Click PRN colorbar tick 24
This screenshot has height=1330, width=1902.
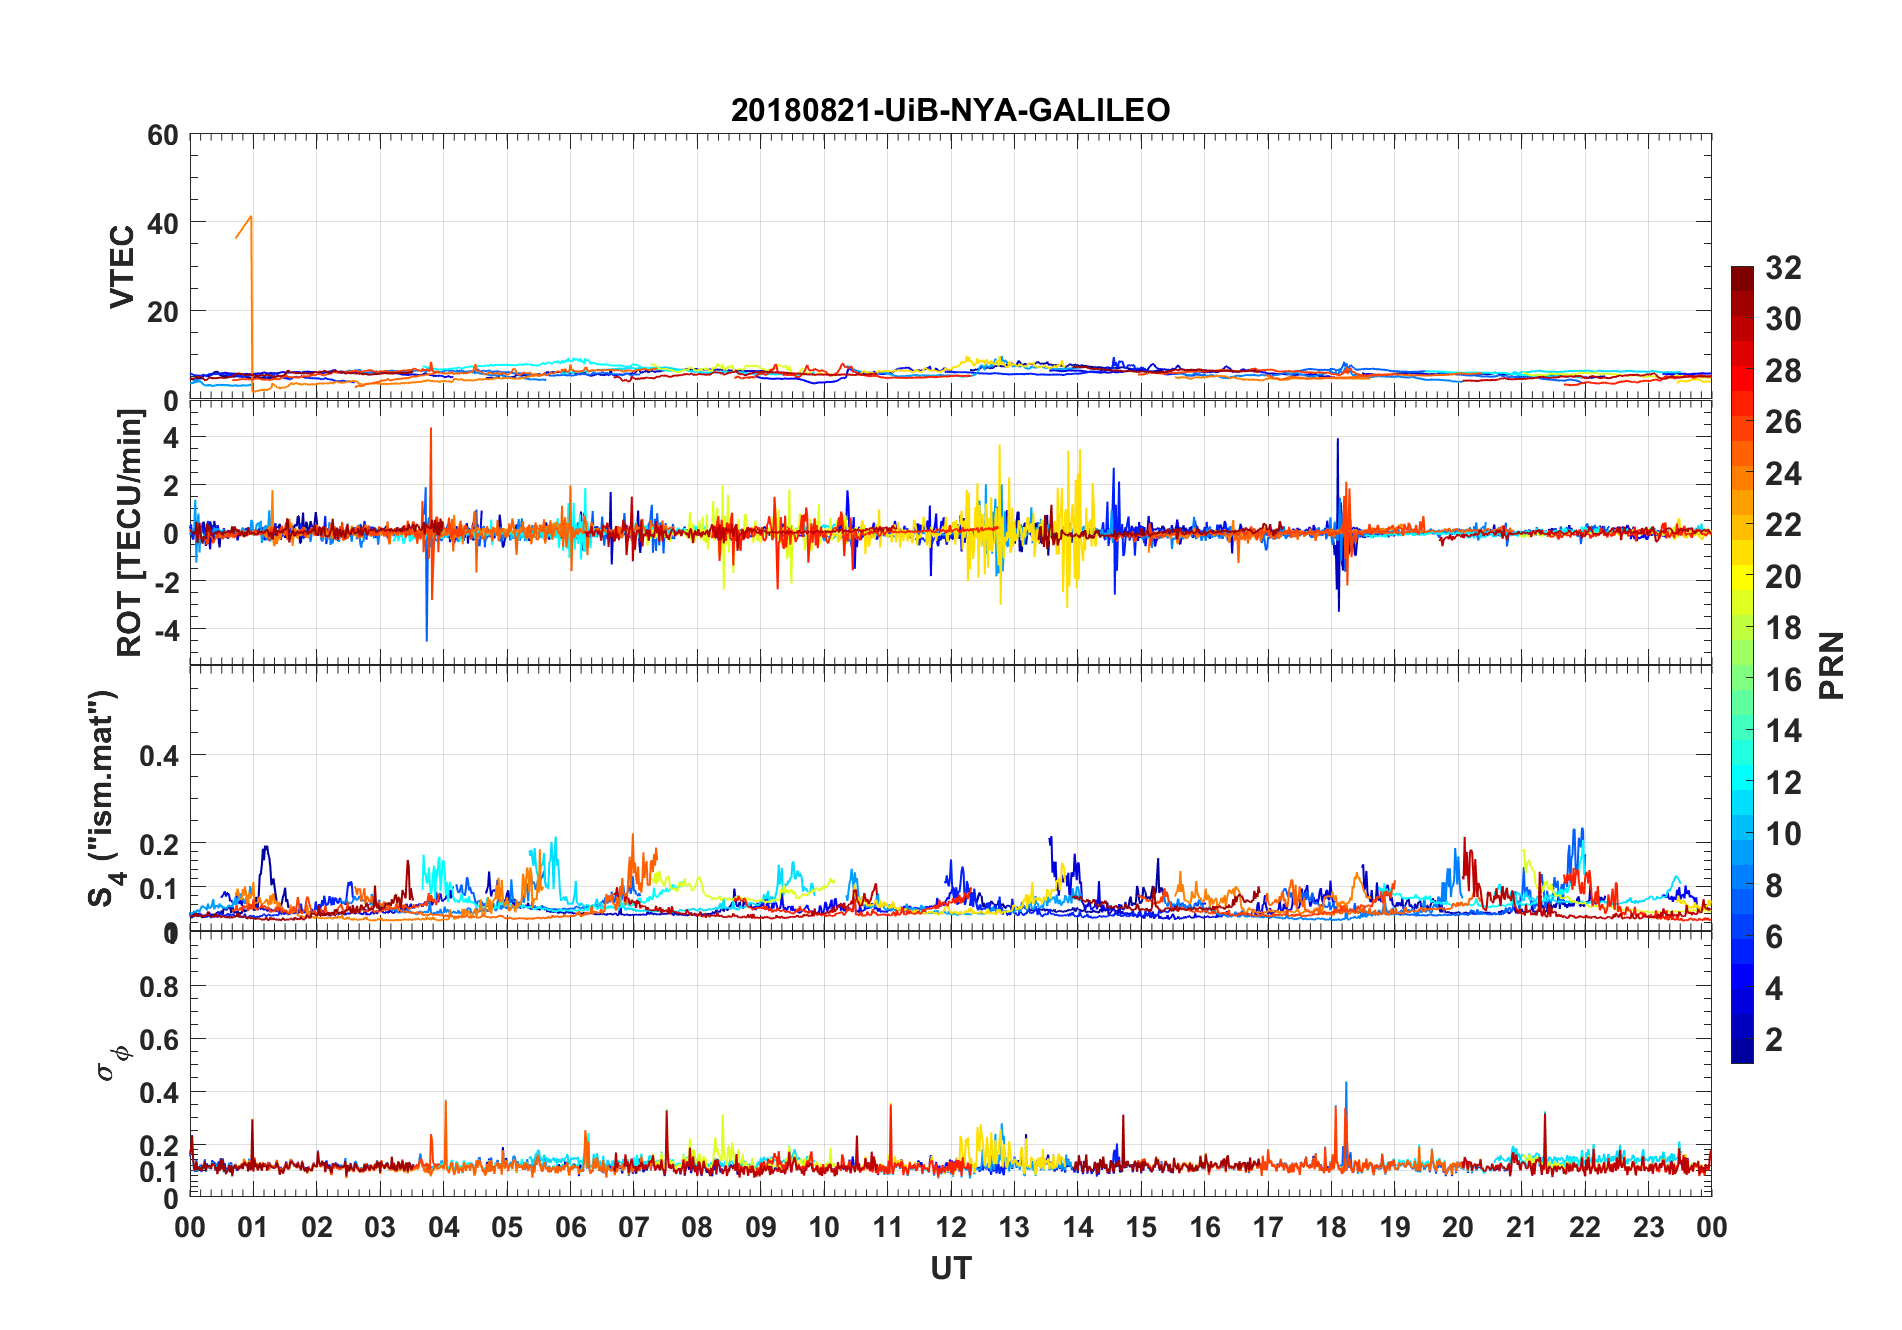click(x=1783, y=474)
